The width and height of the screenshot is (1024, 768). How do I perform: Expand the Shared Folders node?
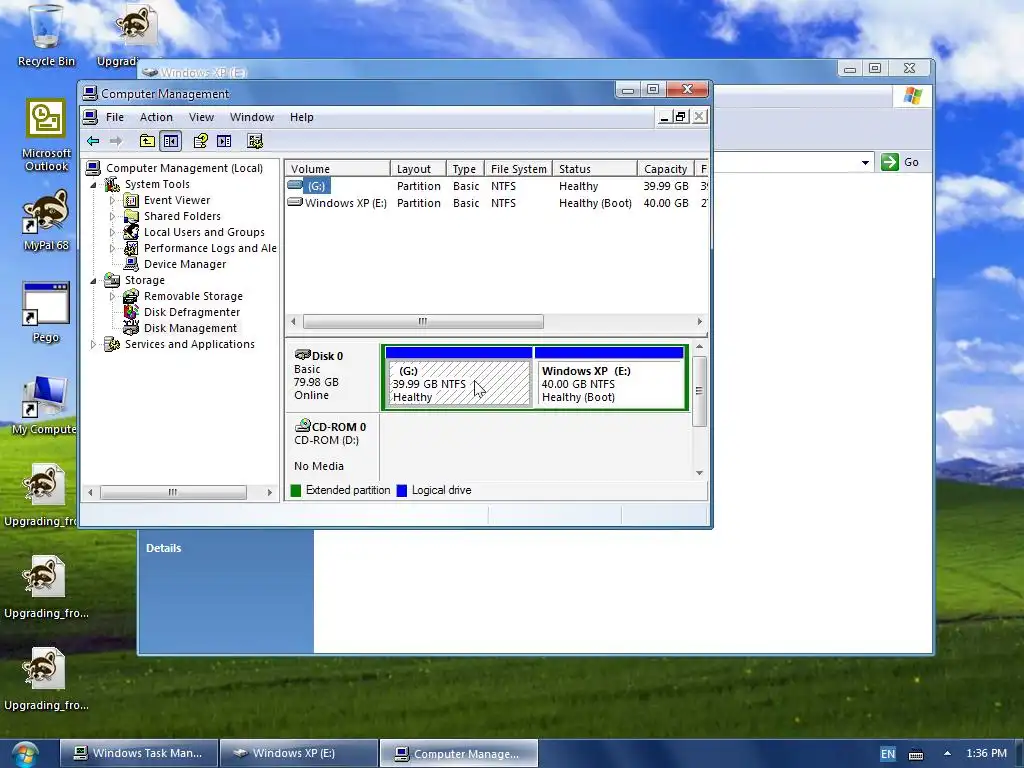[112, 216]
